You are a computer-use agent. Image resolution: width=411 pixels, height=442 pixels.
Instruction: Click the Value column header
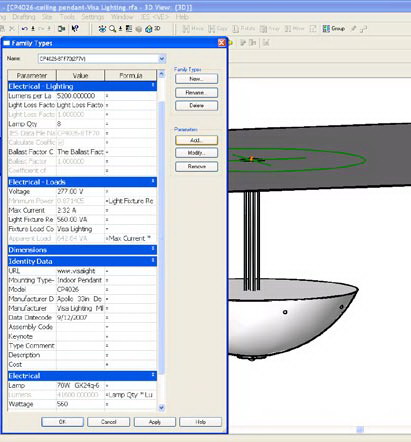80,76
